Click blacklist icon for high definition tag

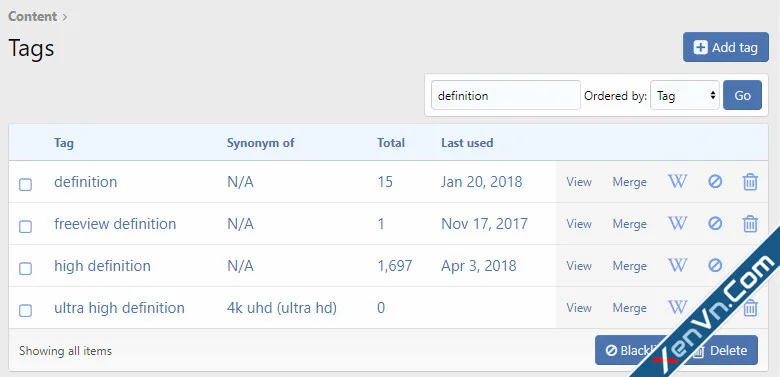click(715, 266)
